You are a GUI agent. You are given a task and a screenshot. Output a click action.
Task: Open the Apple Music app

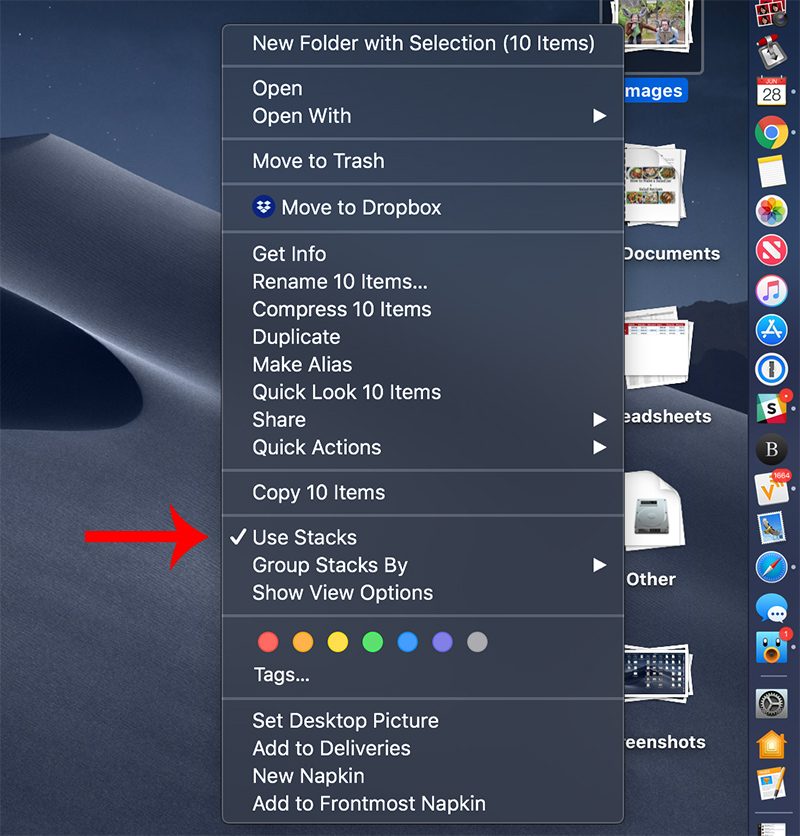click(772, 291)
